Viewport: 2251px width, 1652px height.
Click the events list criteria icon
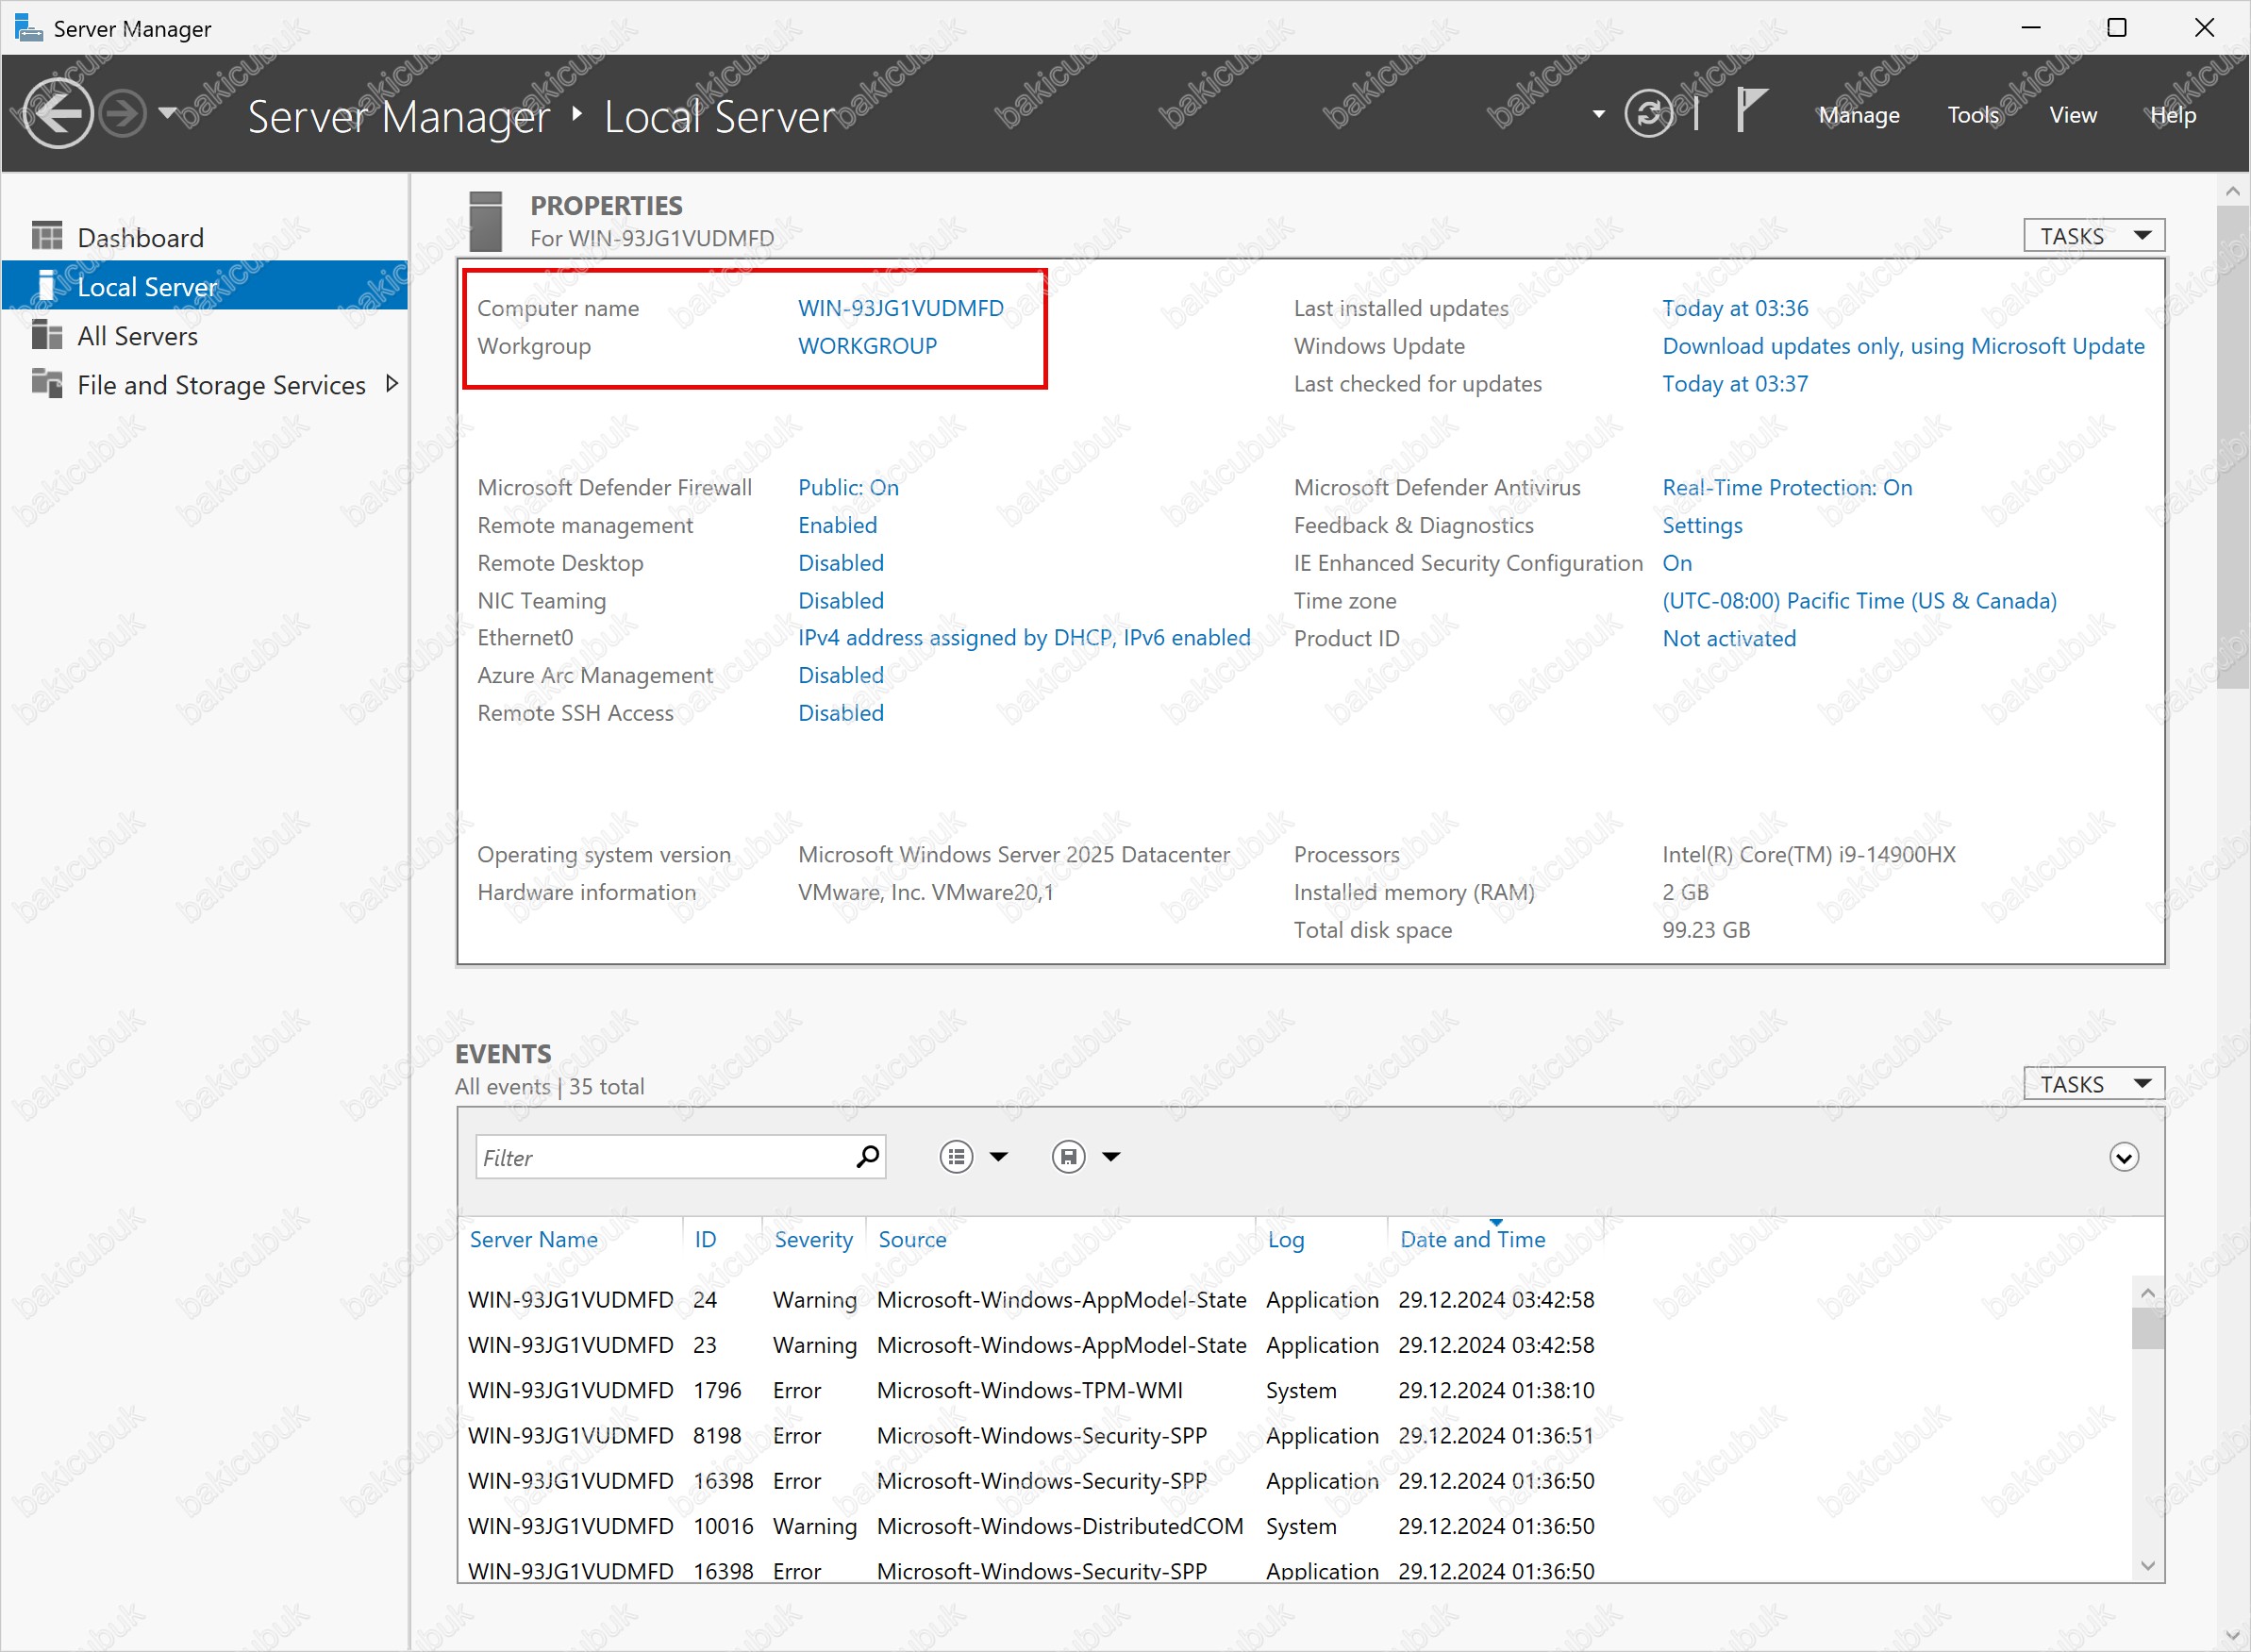point(956,1157)
